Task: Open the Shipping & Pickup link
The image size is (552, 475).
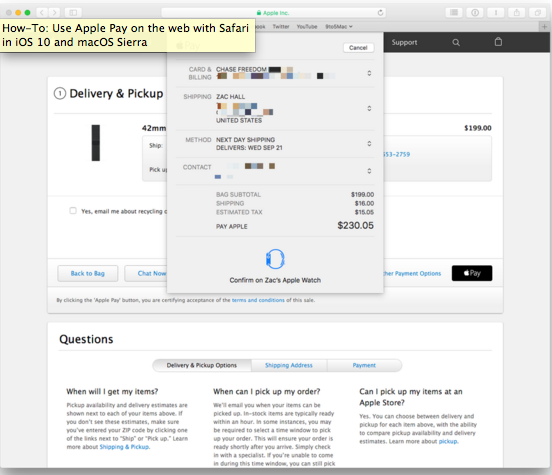Action: 125,447
